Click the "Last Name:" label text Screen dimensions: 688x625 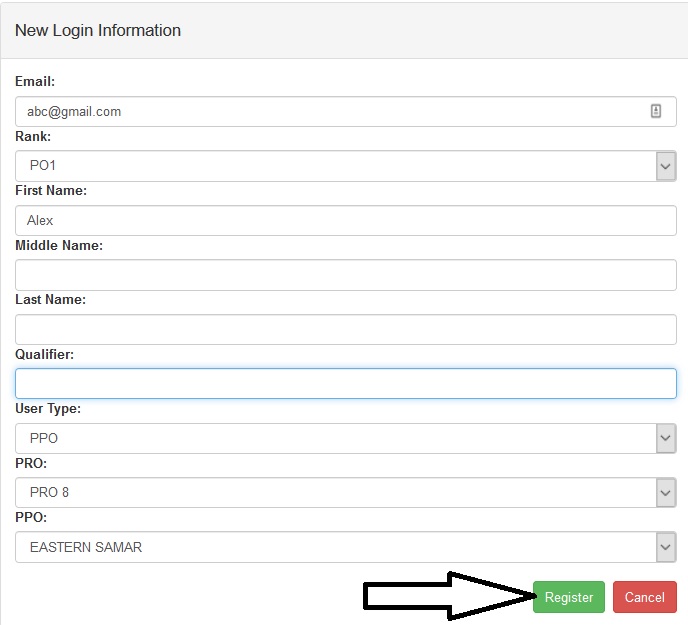pos(50,299)
